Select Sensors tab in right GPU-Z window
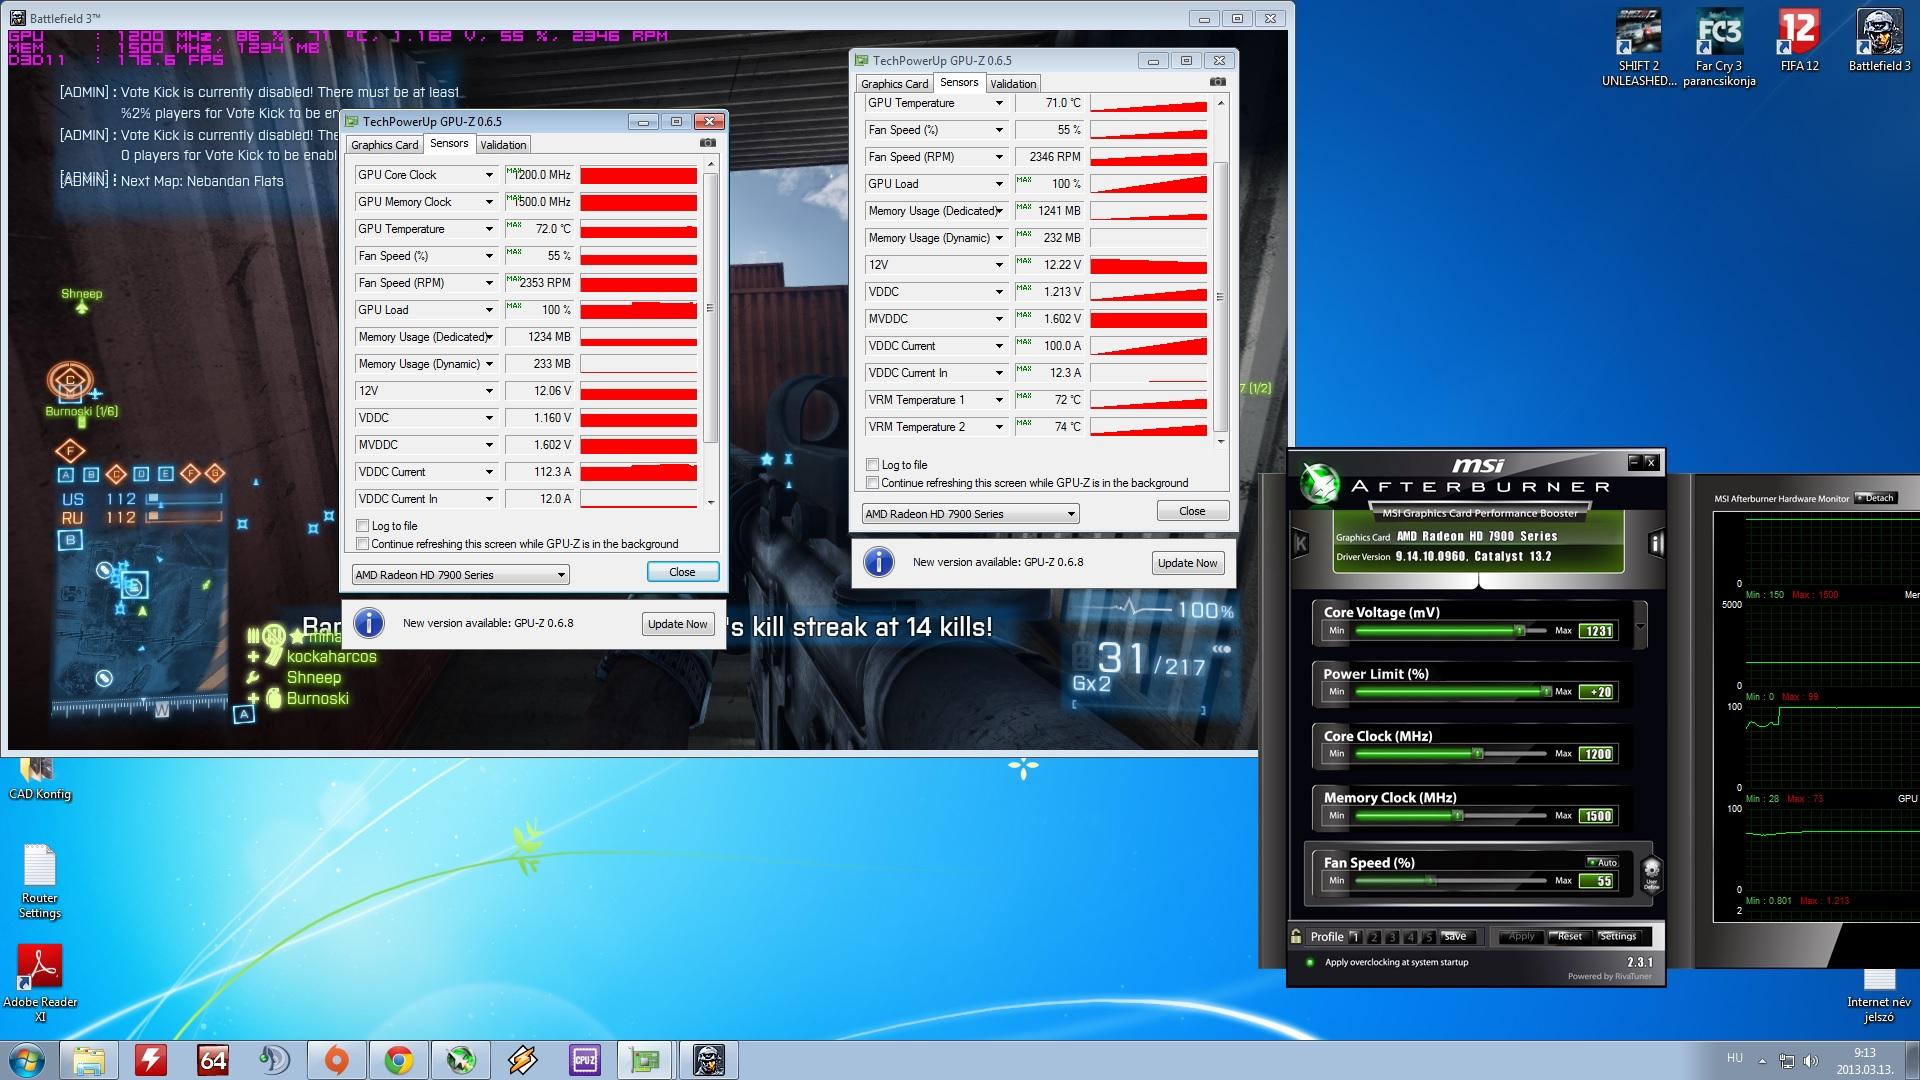1920x1080 pixels. [959, 83]
